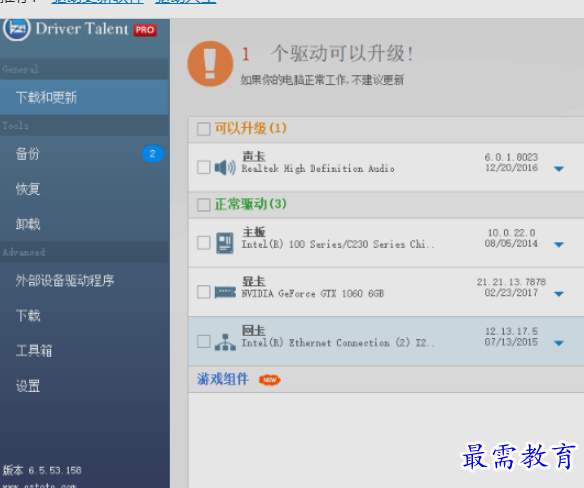
Task: Open 外部设备驱动程序 in the sidebar
Action: 85,281
